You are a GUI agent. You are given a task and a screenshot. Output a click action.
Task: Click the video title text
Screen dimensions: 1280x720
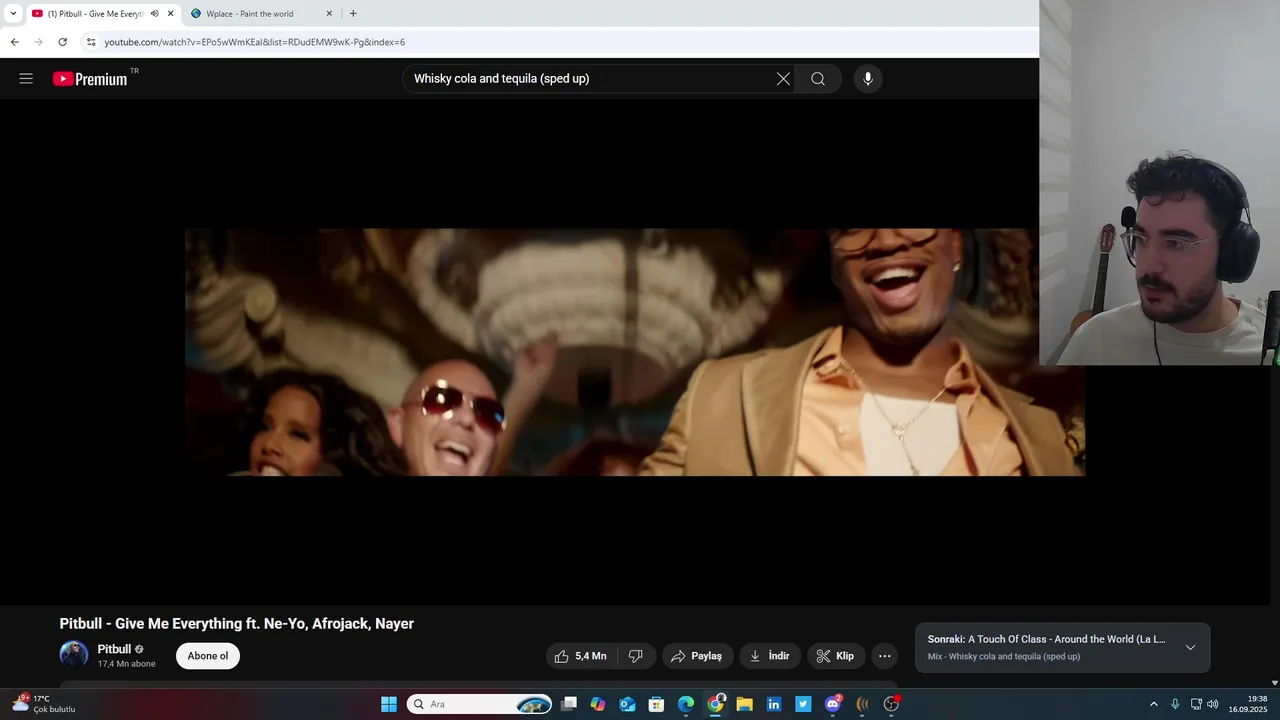(x=236, y=623)
